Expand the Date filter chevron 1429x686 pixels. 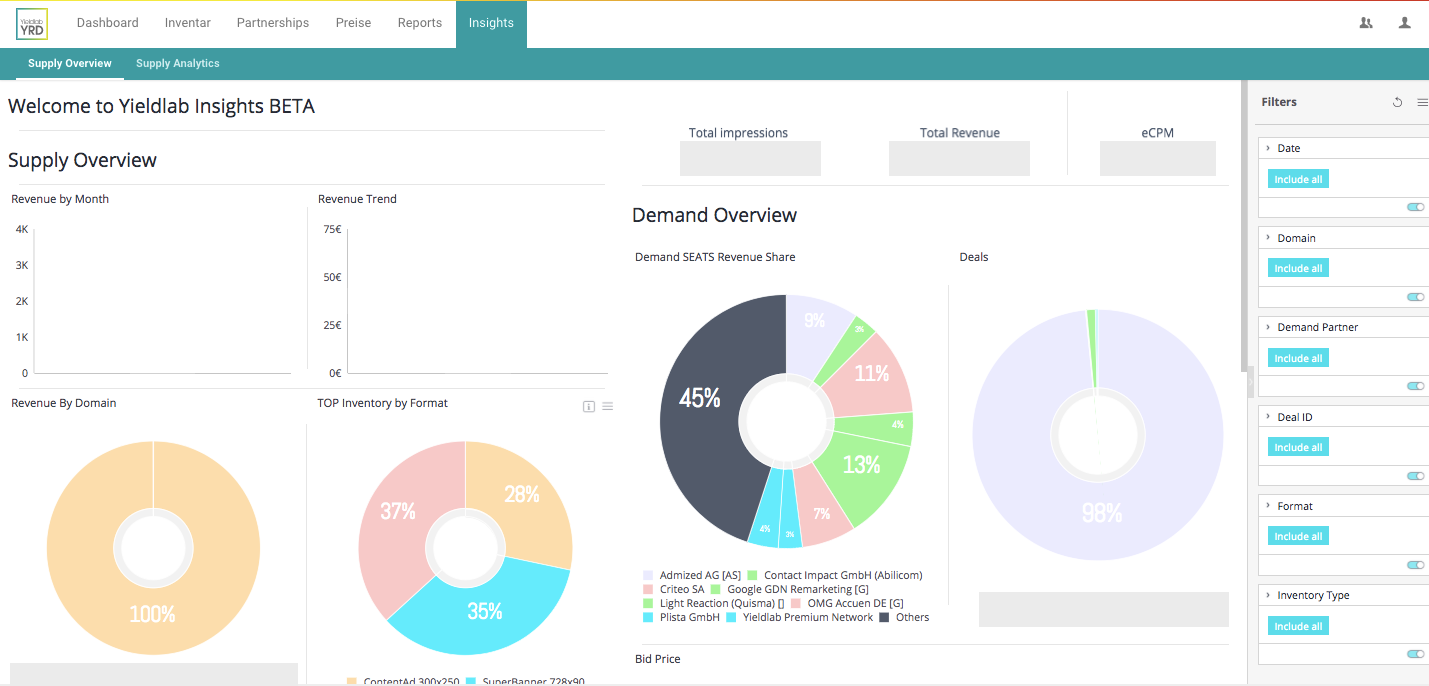[1268, 148]
